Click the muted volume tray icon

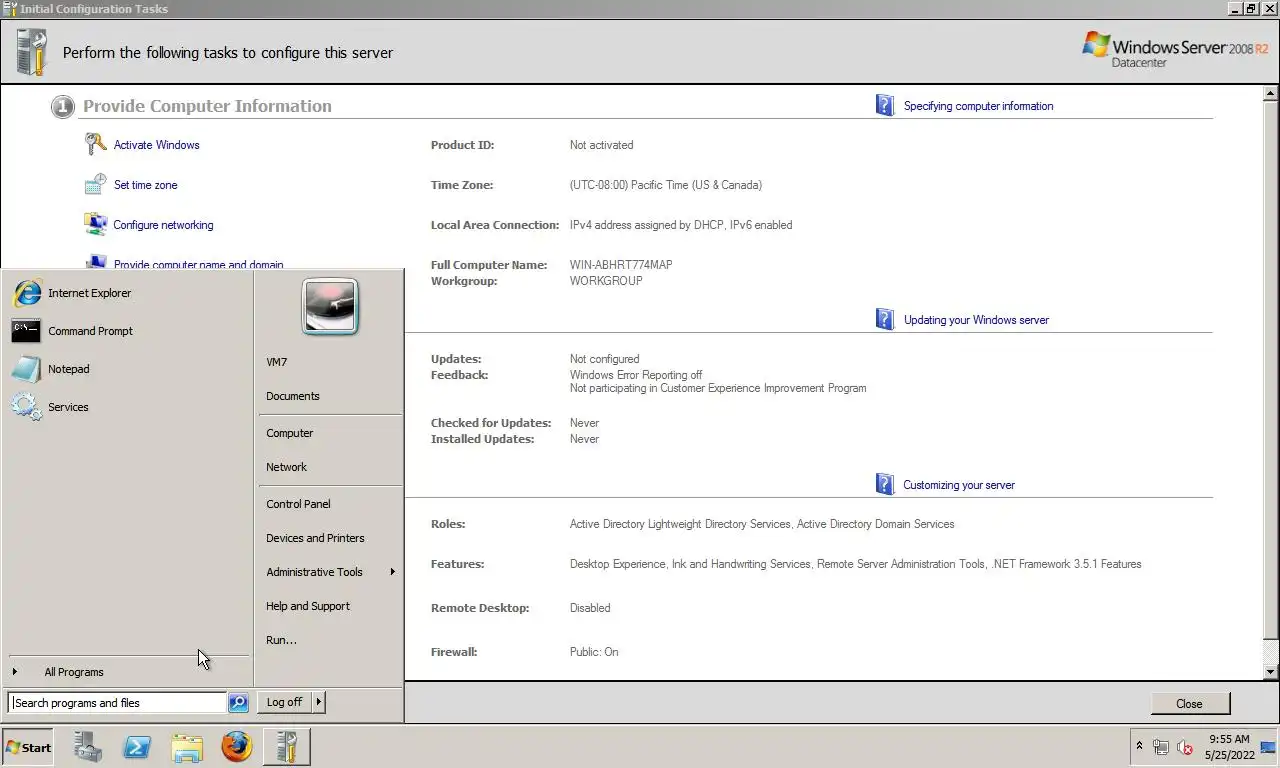[x=1185, y=747]
